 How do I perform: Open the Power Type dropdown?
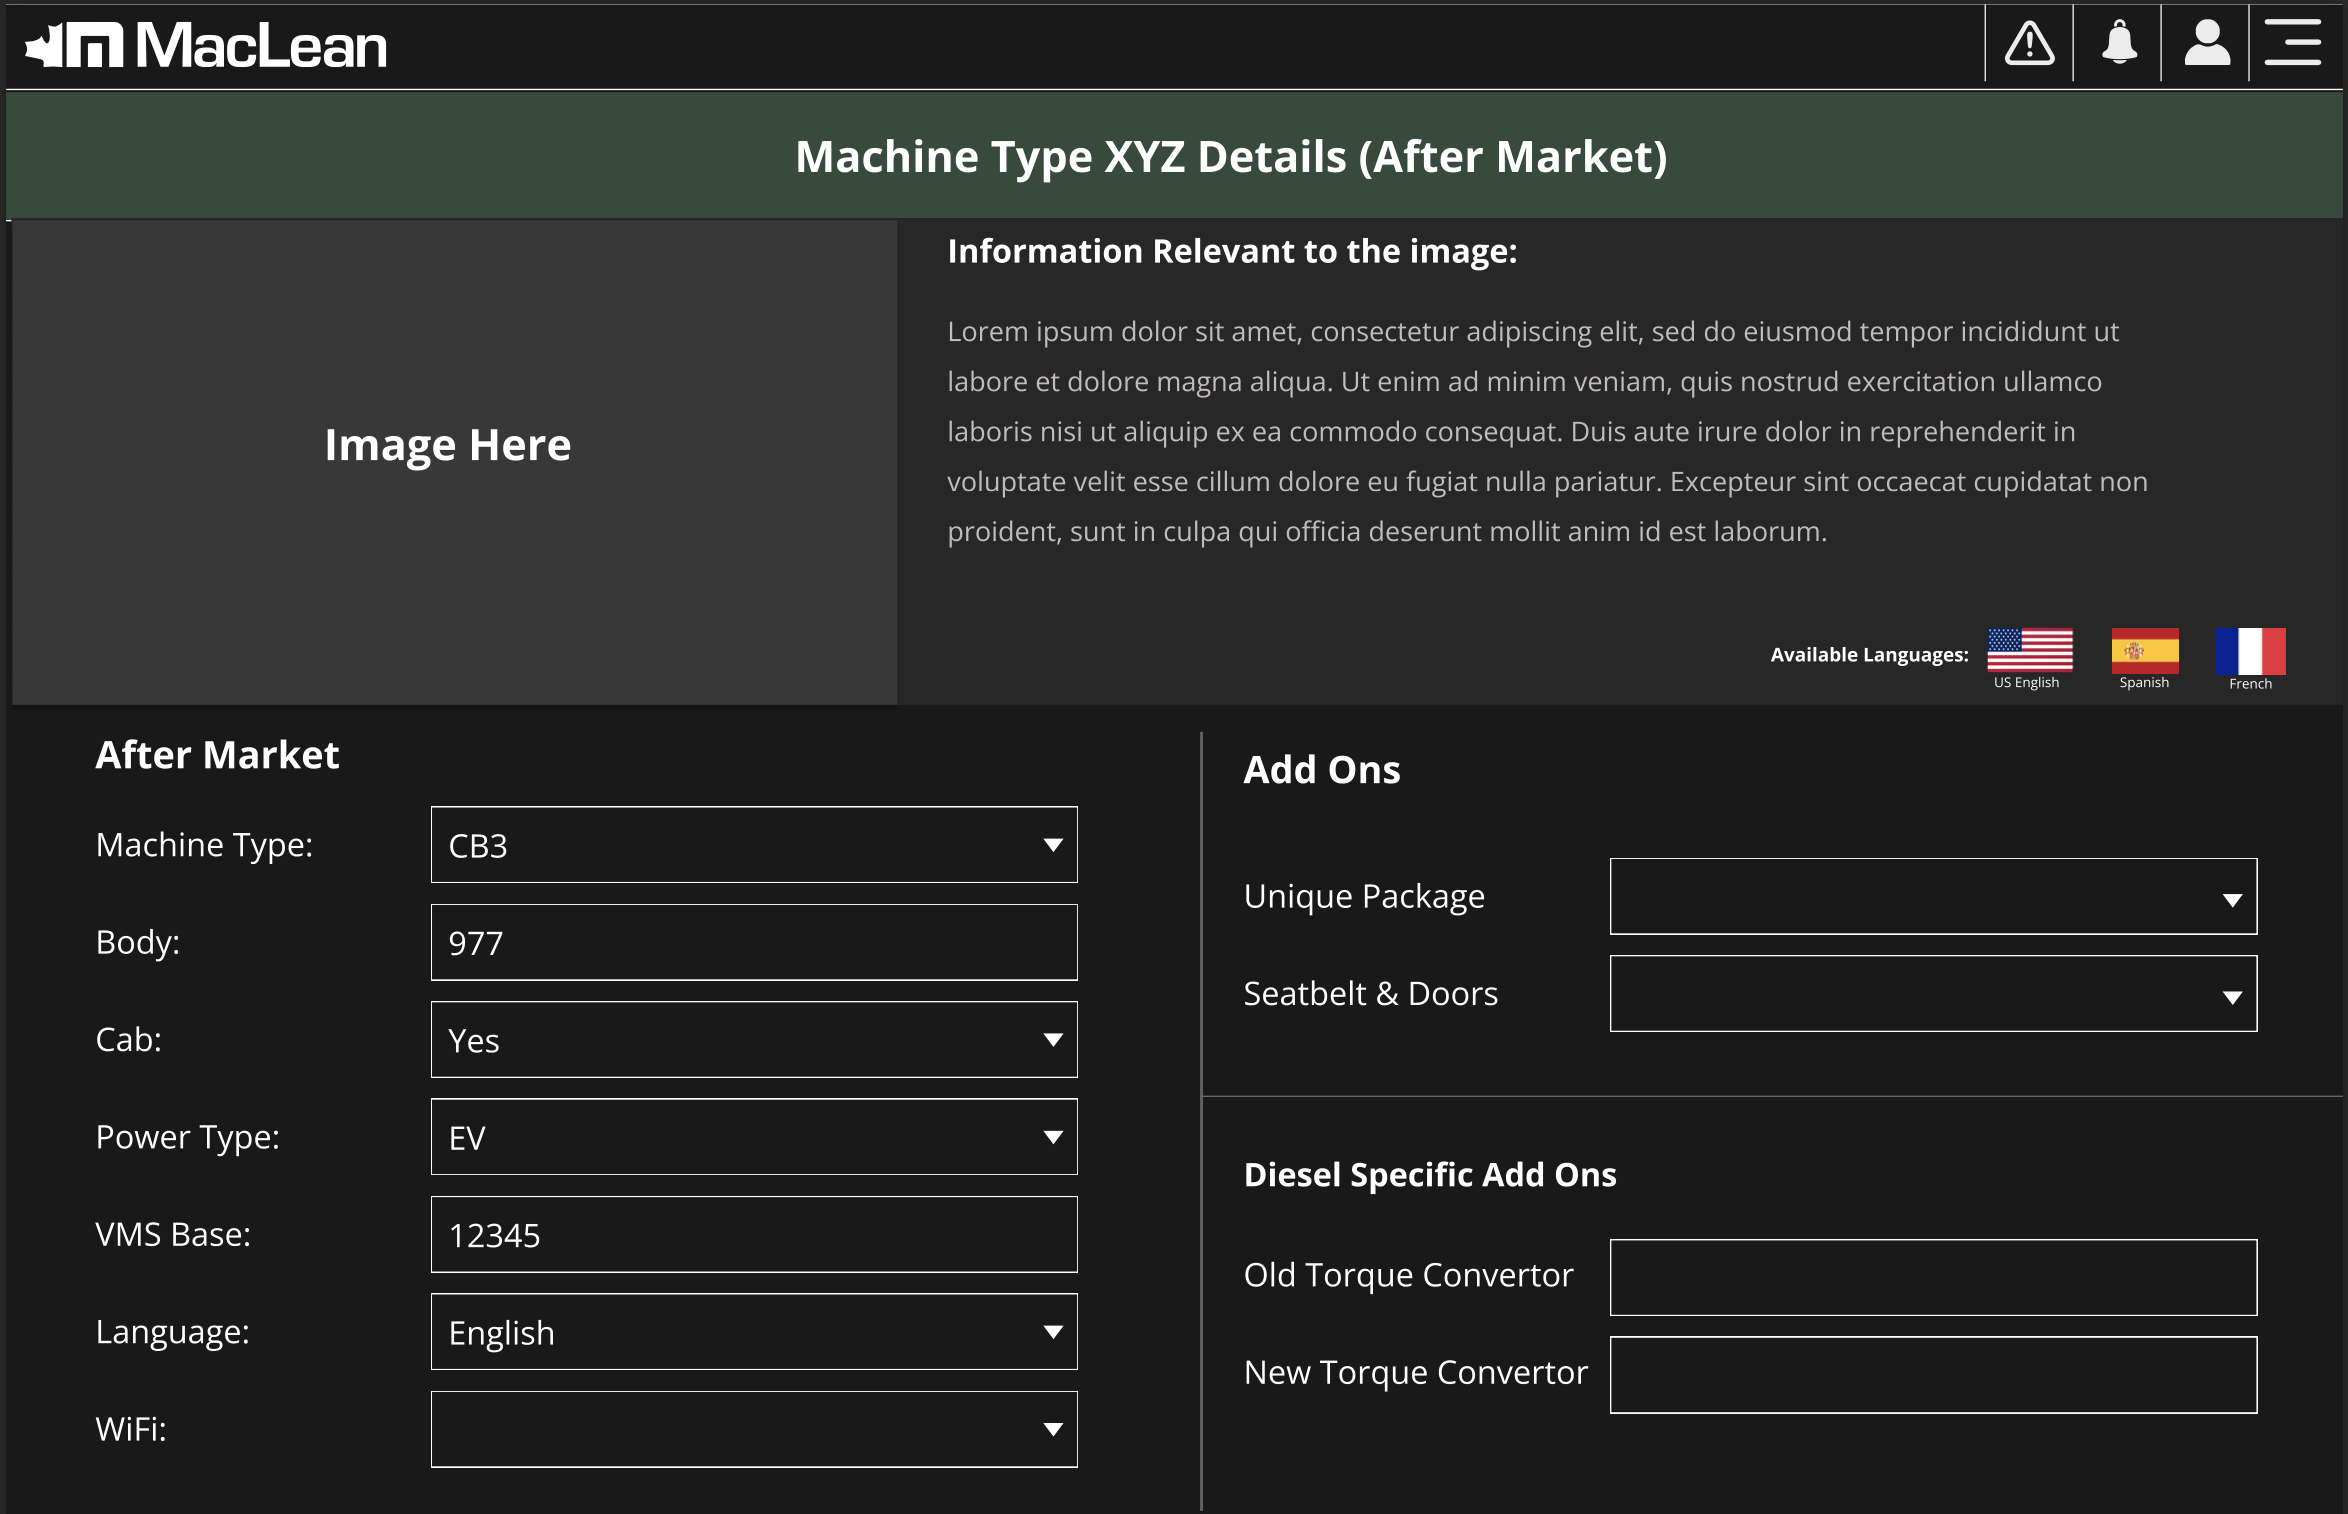click(x=754, y=1137)
